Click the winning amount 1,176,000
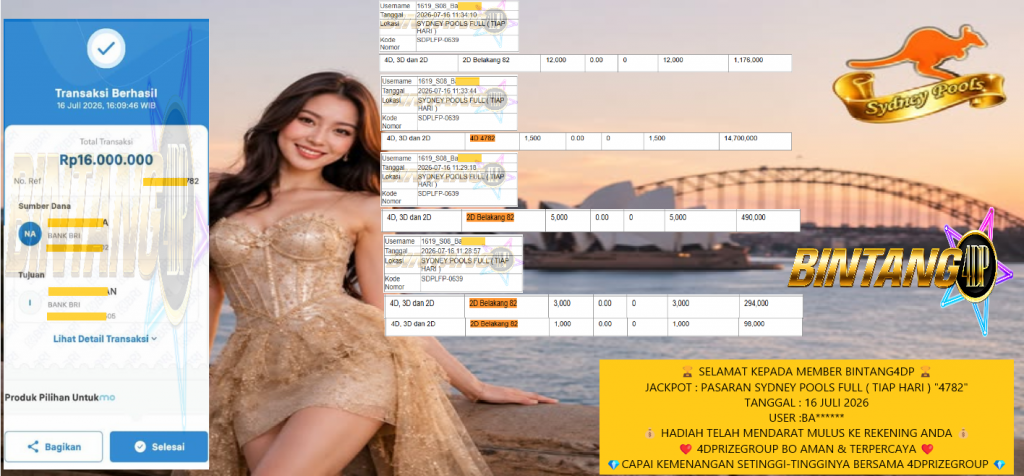1024x476 pixels. point(748,60)
